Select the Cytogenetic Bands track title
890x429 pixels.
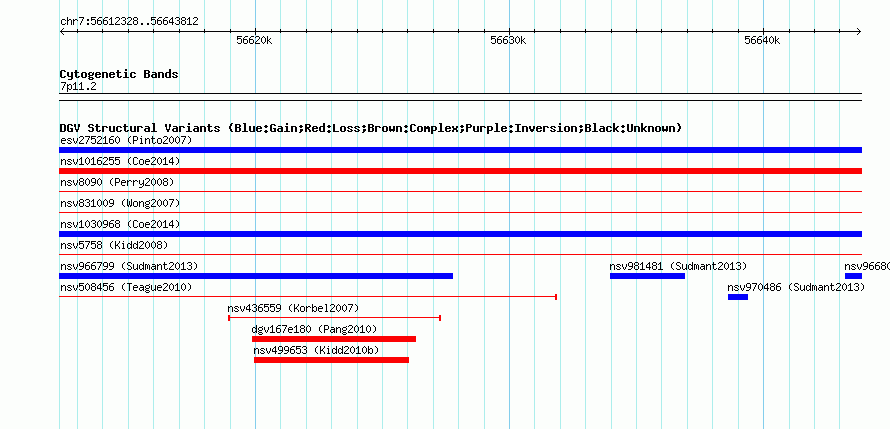pos(119,74)
